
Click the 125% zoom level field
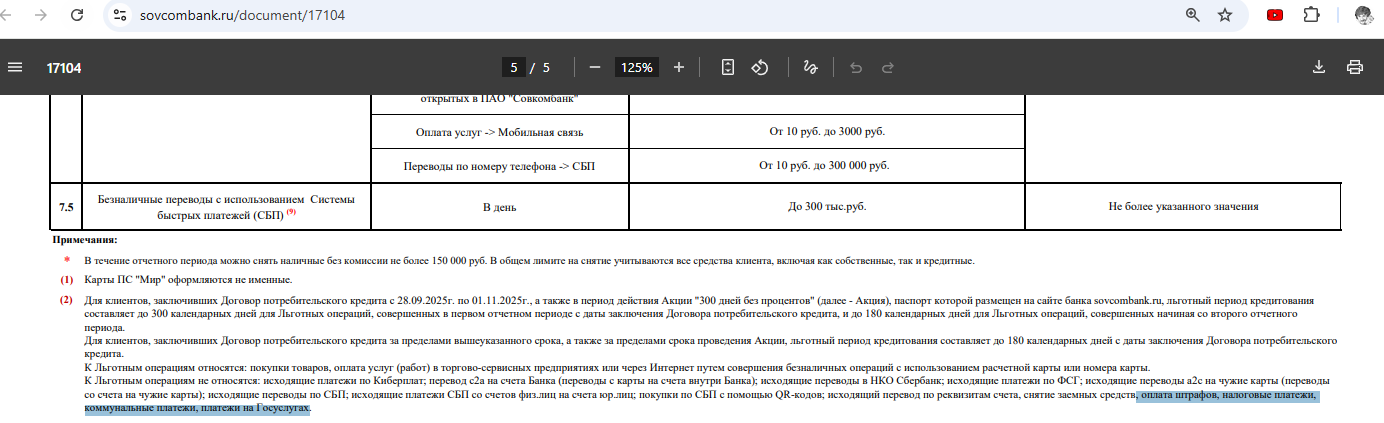637,68
